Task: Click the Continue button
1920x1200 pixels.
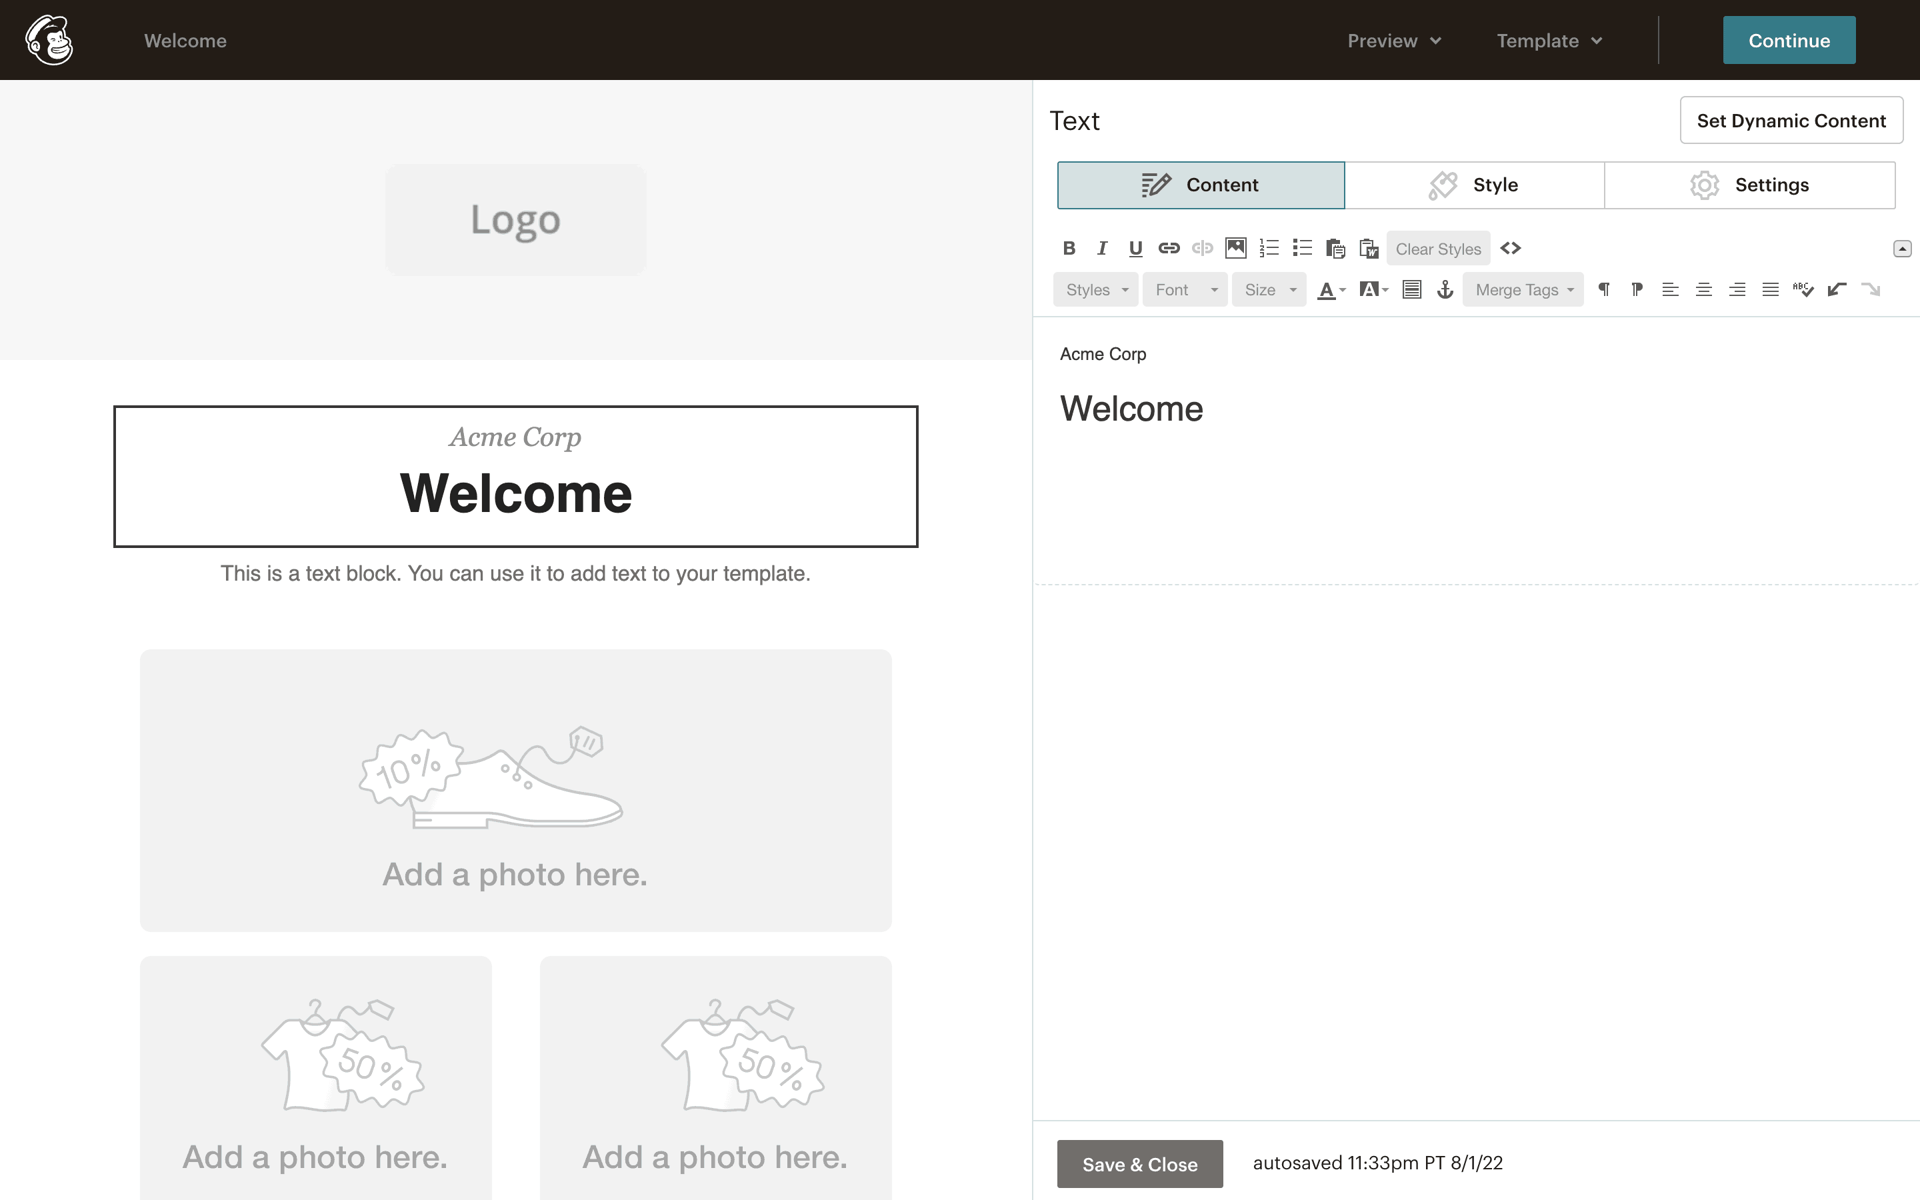Action: [x=1789, y=40]
